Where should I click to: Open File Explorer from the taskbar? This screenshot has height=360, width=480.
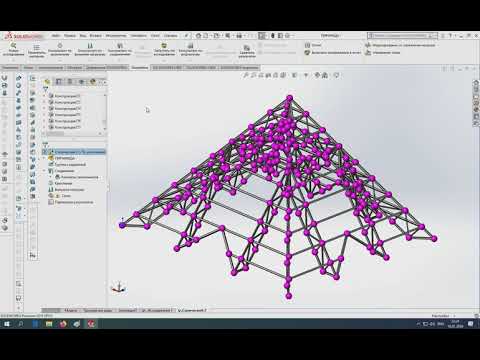pyautogui.click(x=49, y=324)
